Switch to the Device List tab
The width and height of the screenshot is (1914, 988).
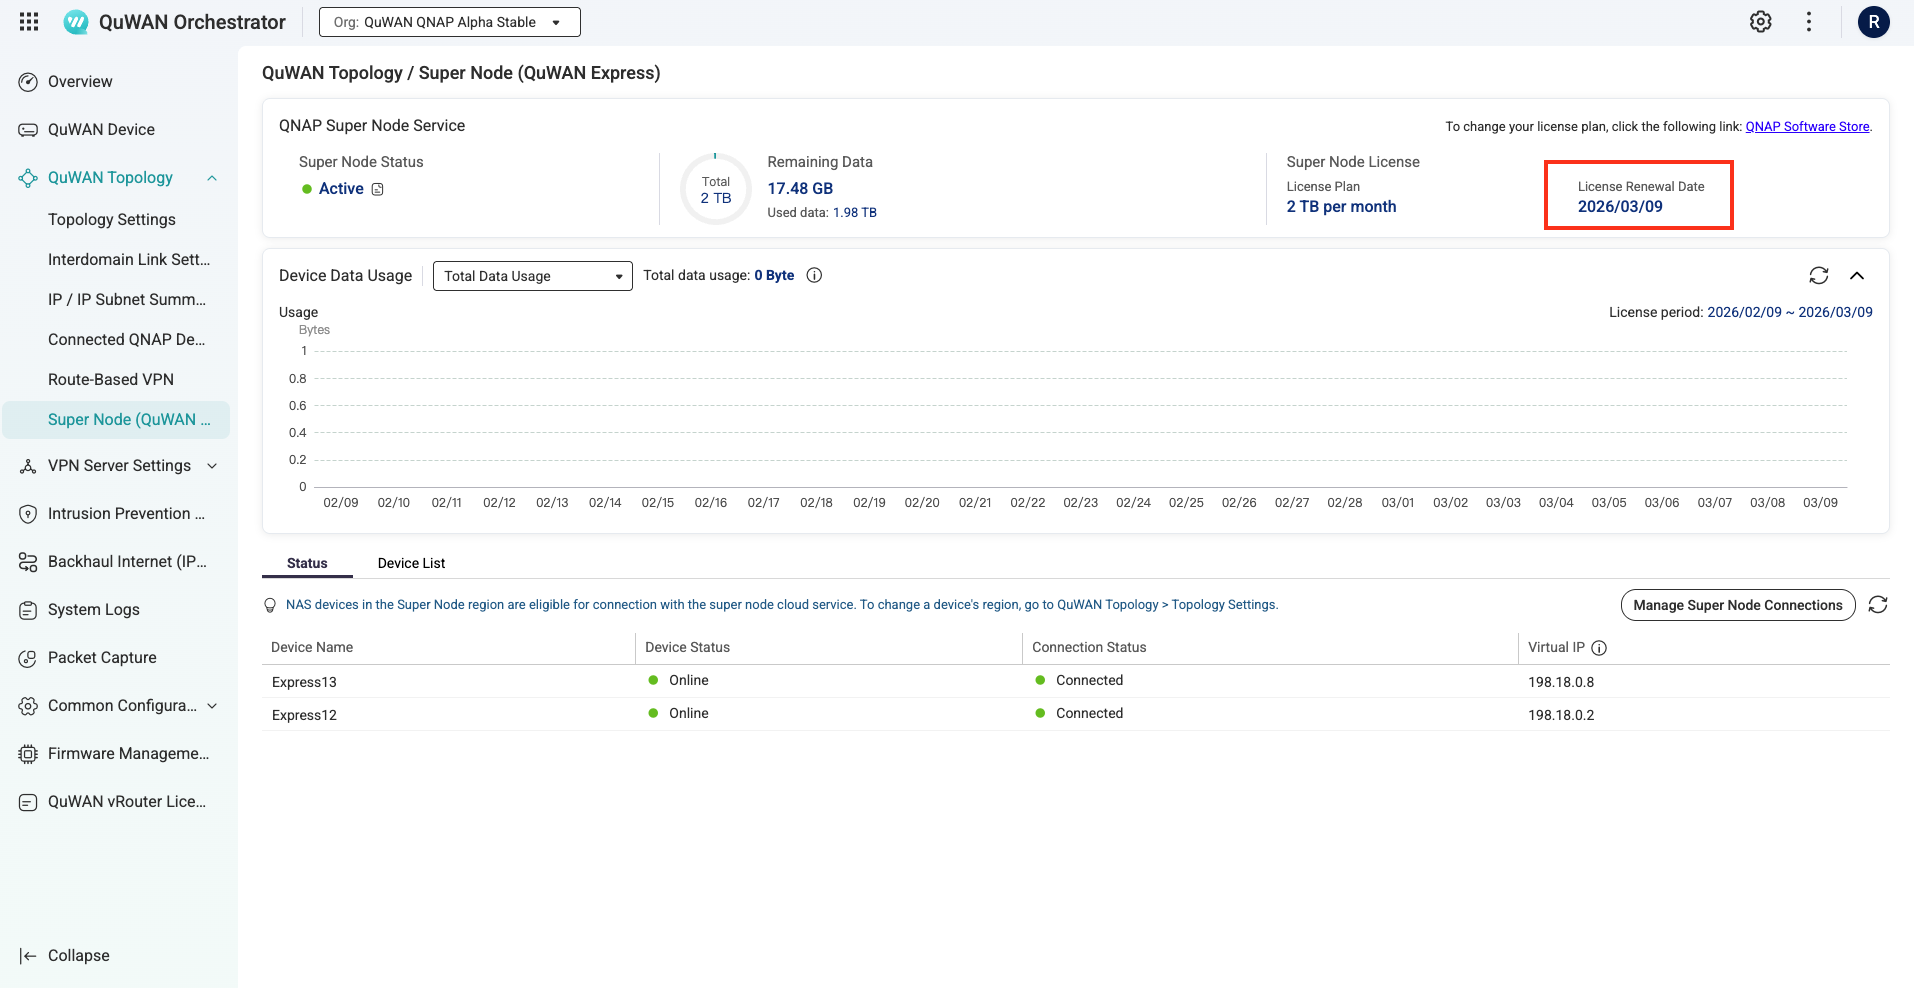411,563
